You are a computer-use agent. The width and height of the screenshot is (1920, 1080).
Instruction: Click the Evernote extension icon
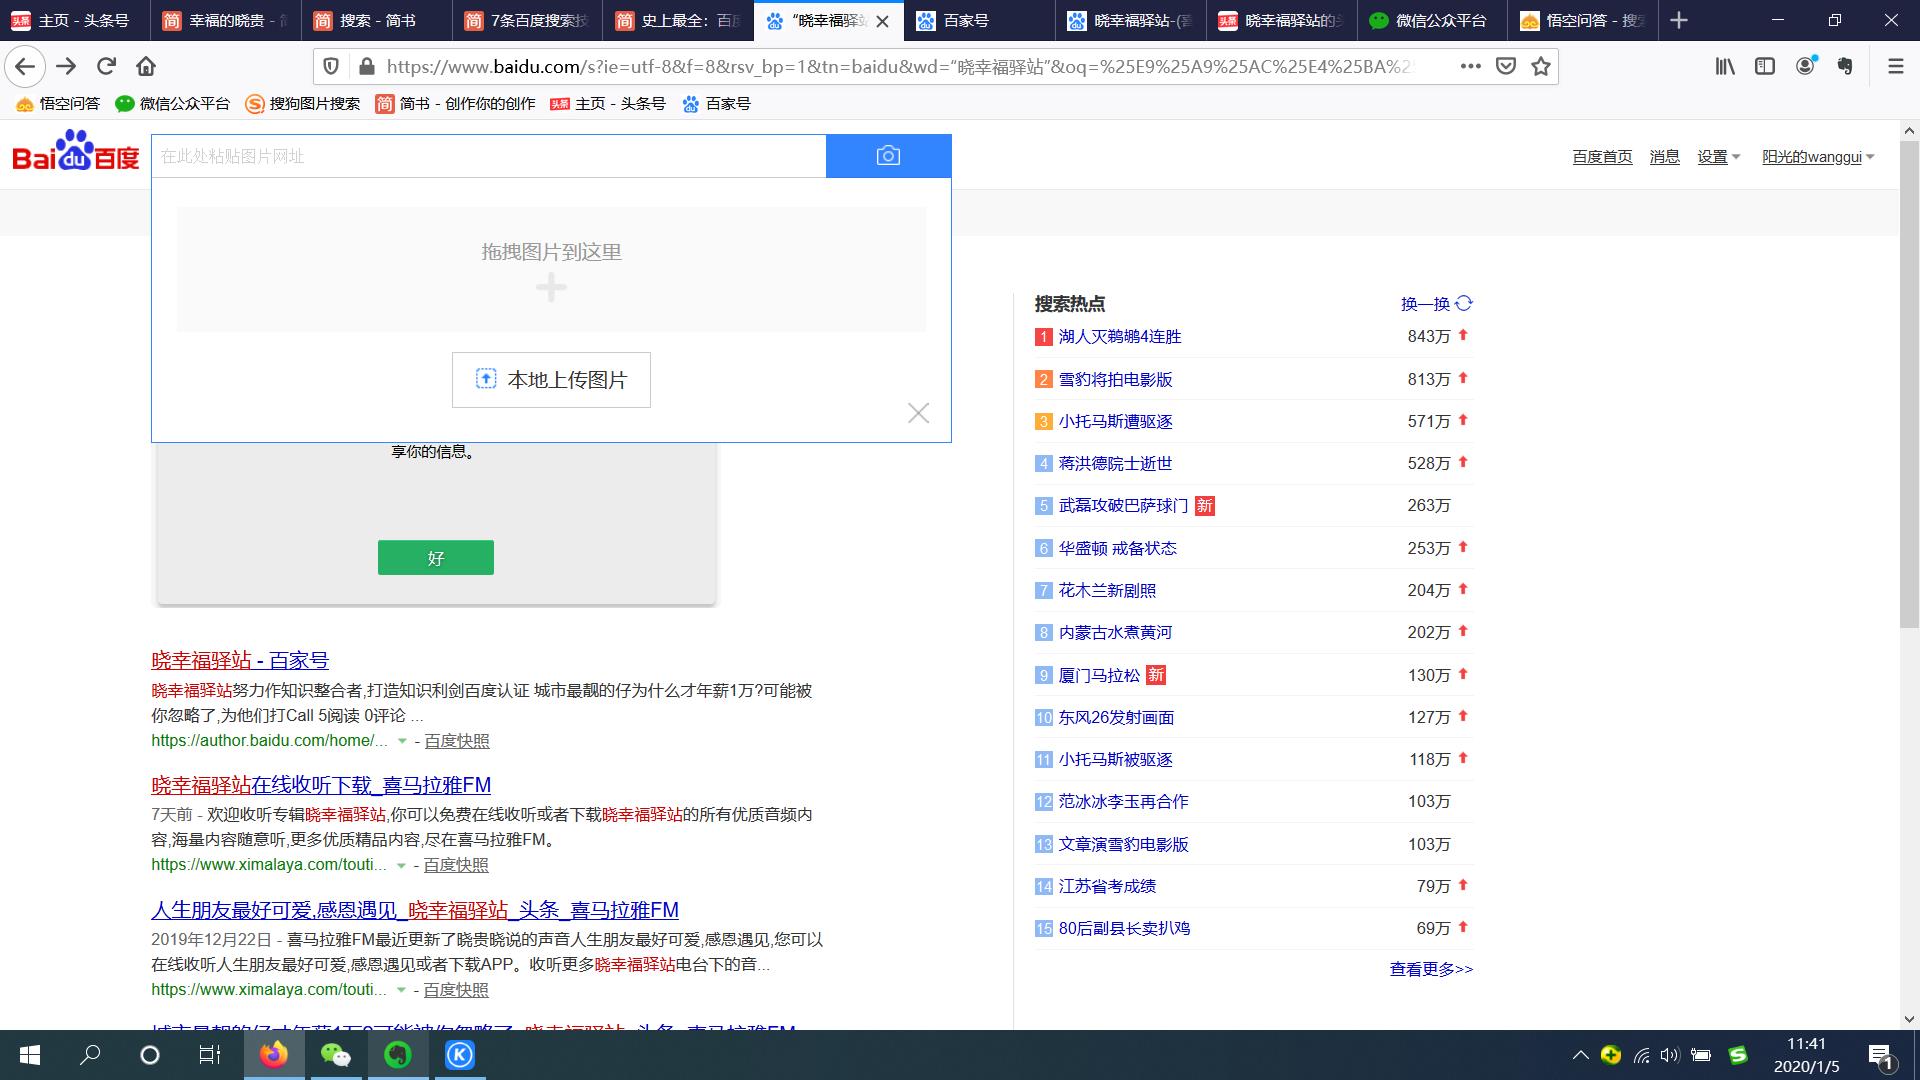tap(1845, 66)
